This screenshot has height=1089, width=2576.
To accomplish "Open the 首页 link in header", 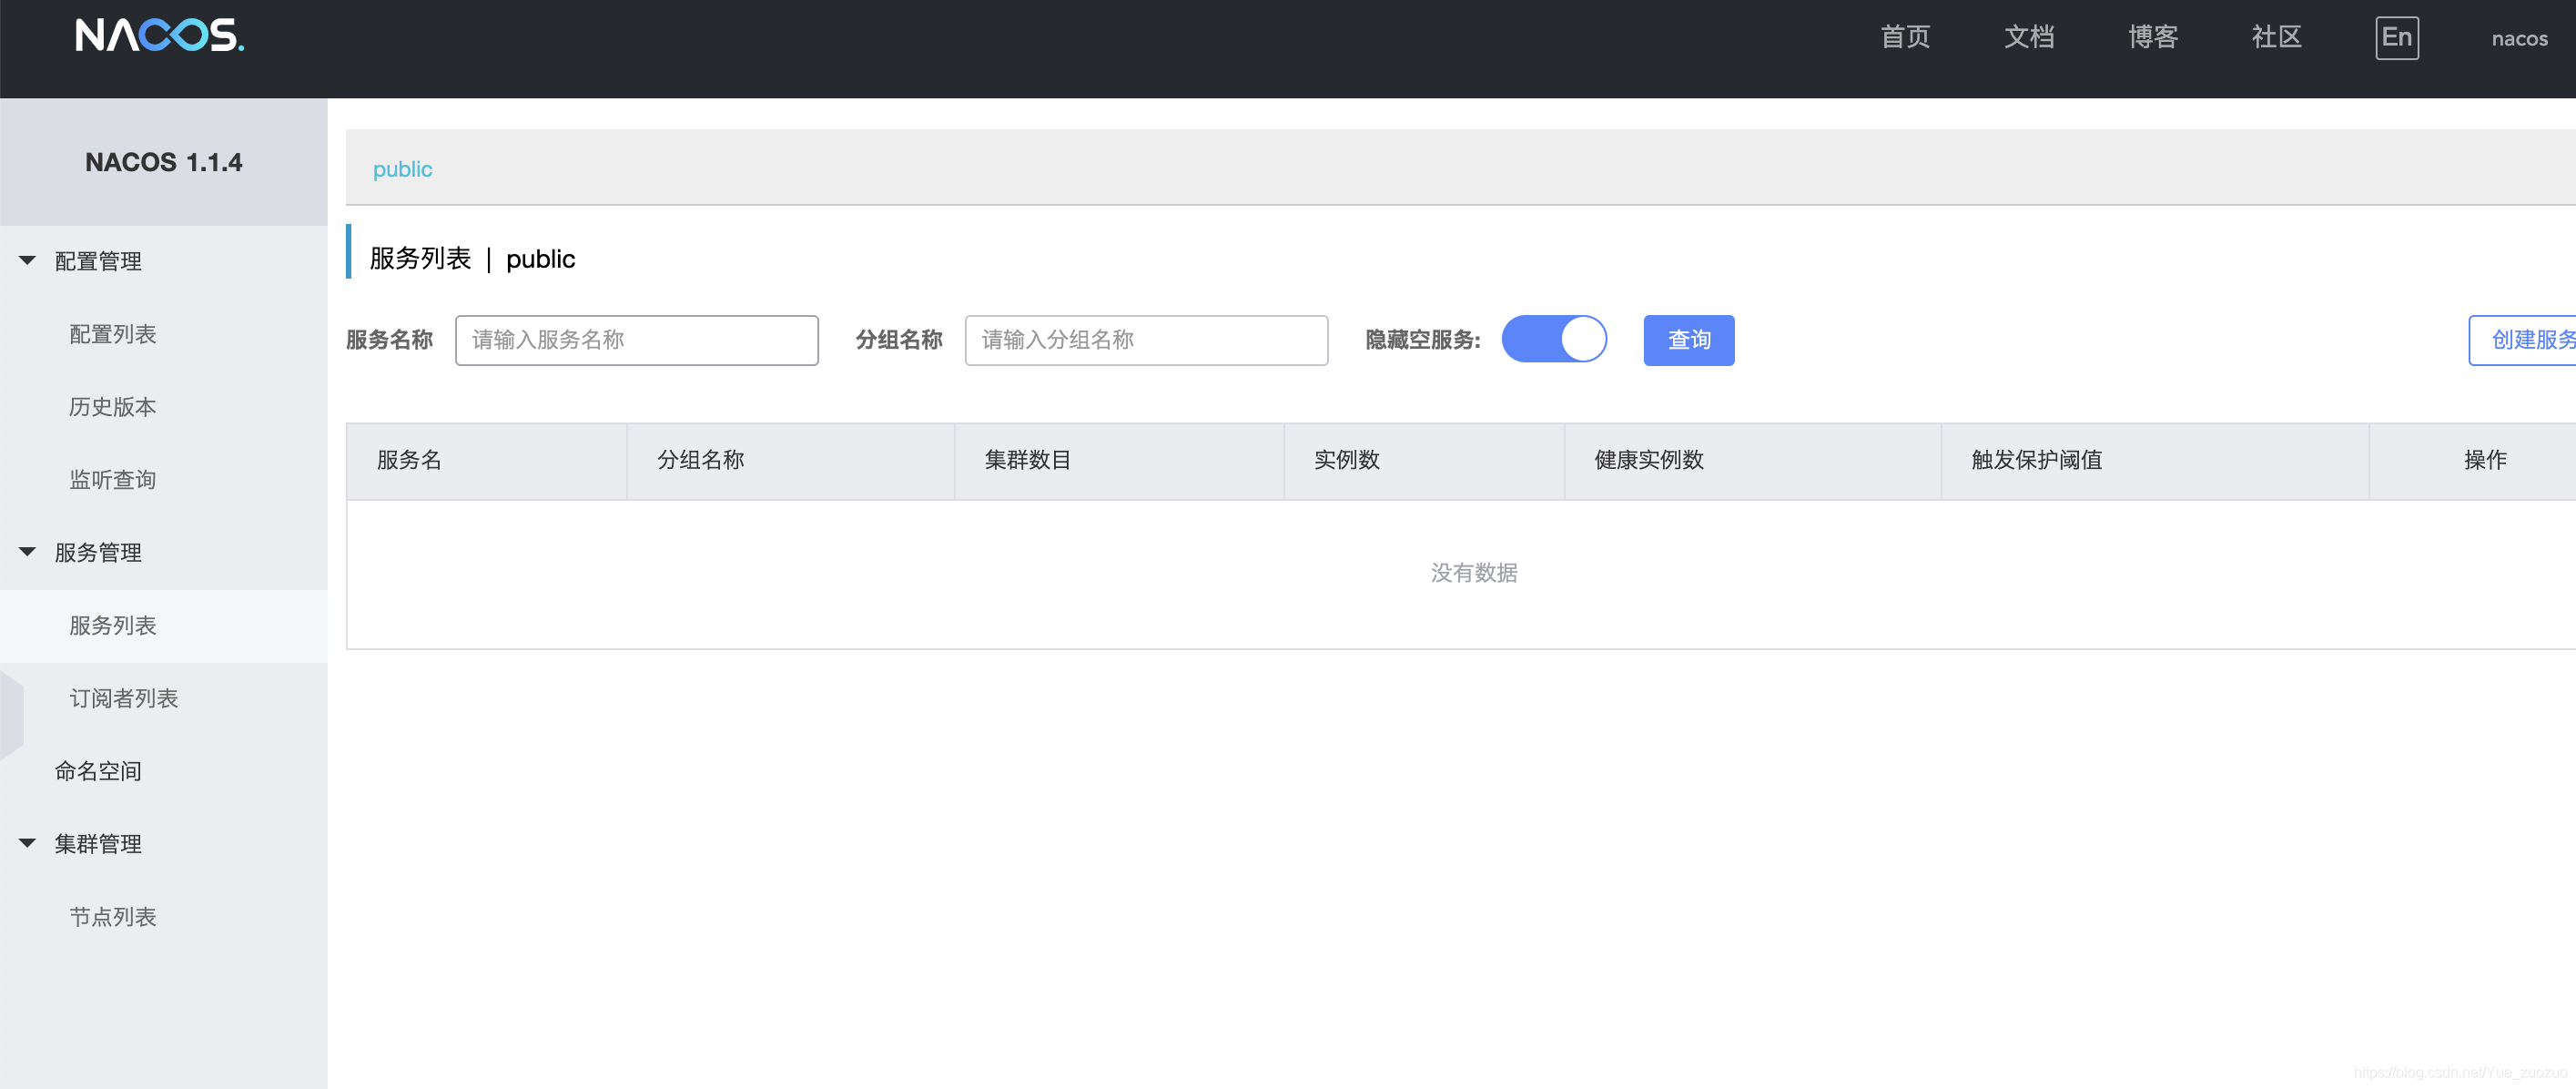I will [1905, 37].
